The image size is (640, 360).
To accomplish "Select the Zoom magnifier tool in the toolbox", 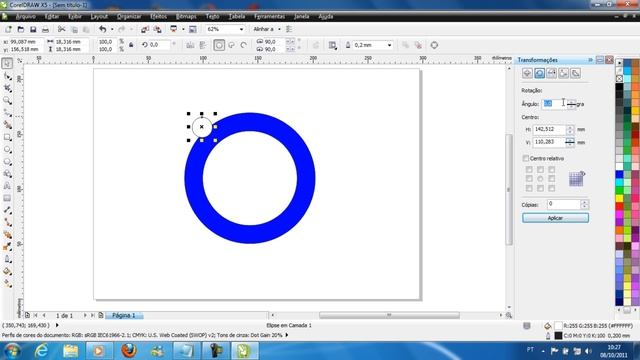I will pos(7,100).
